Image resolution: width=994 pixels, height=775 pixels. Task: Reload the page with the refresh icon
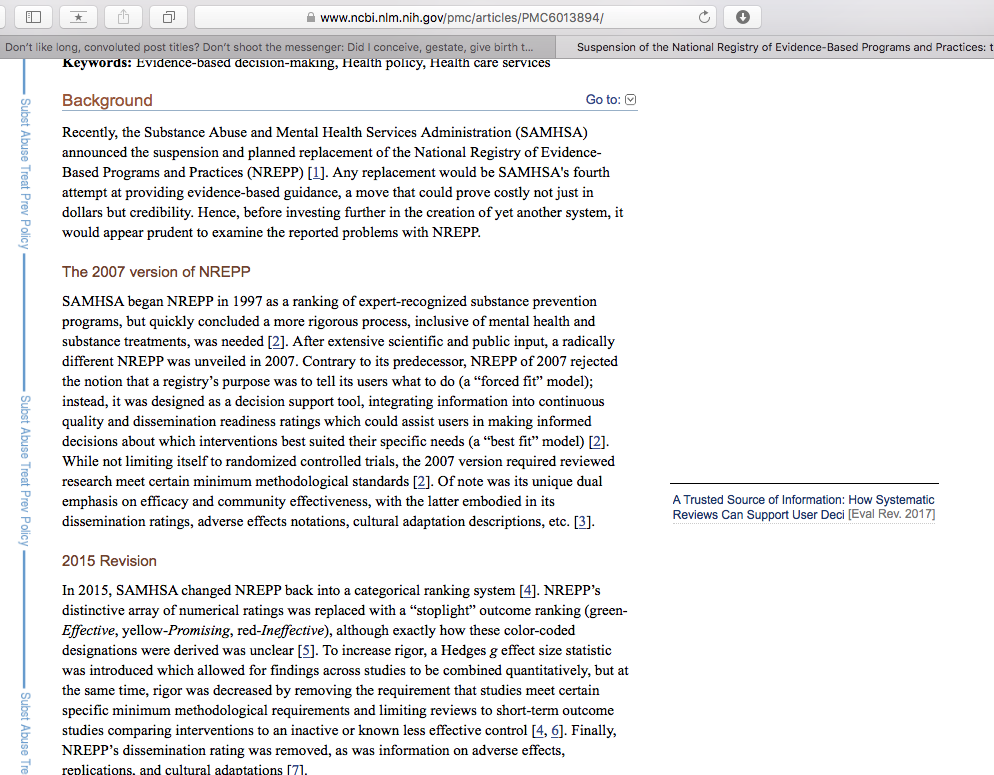tap(705, 17)
